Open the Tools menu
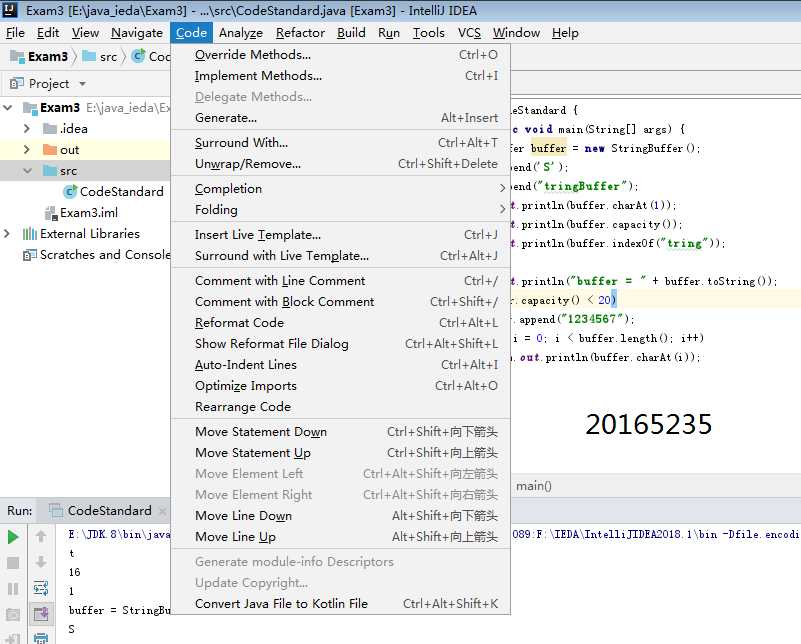The width and height of the screenshot is (801, 644). click(429, 33)
